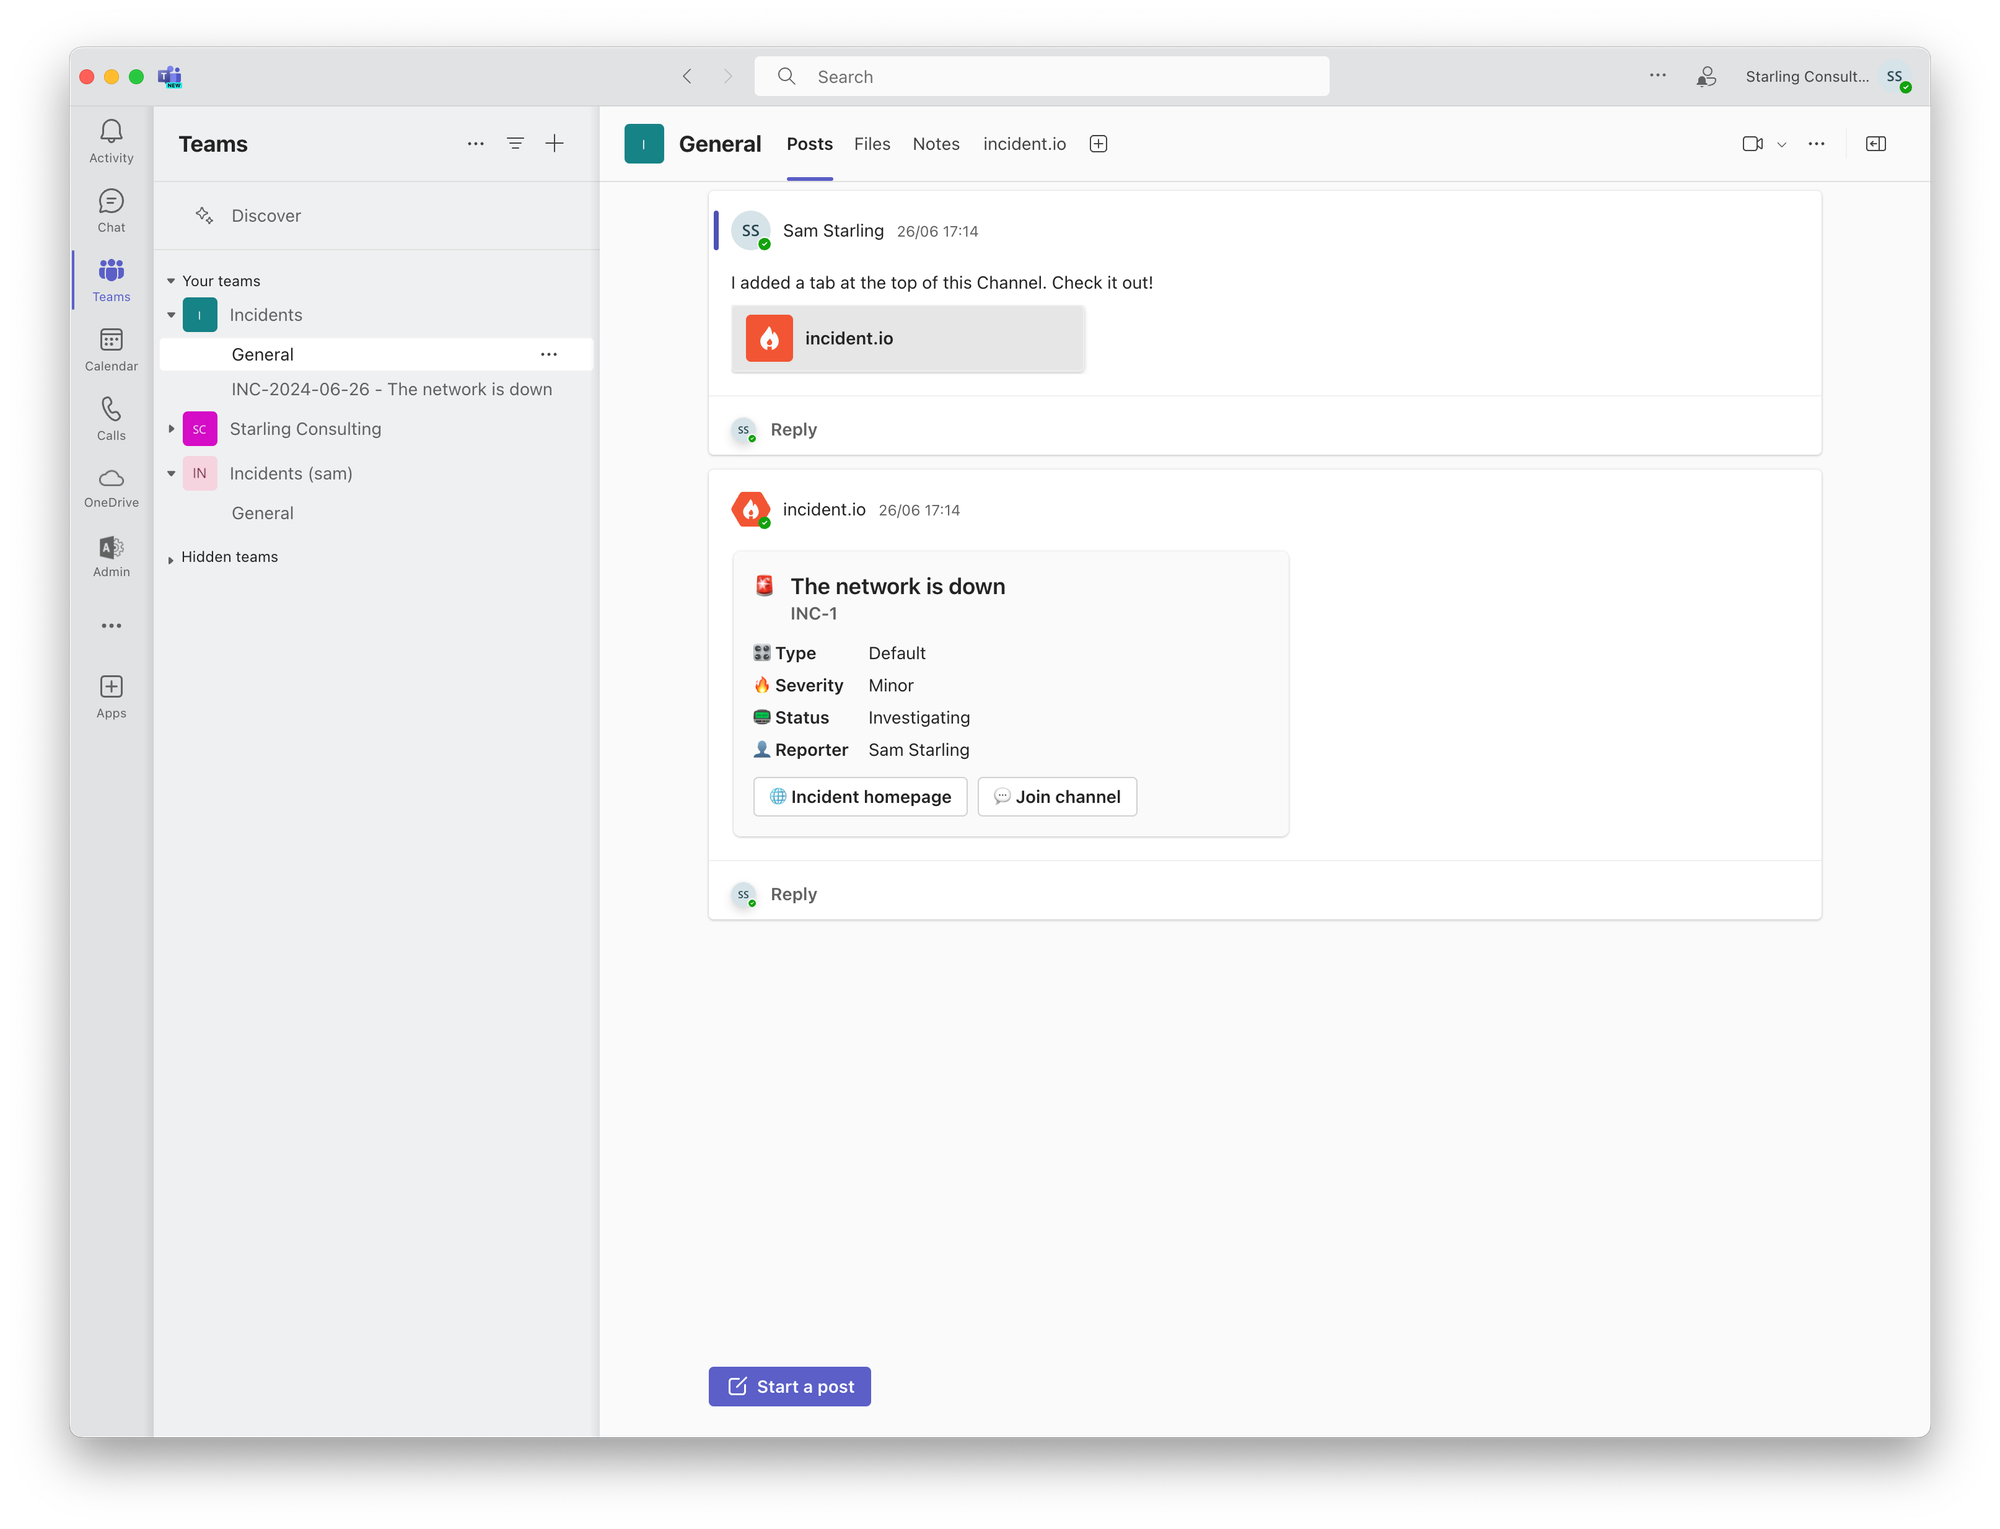Collapse the Incidents team tree
2000x1529 pixels.
click(x=171, y=315)
